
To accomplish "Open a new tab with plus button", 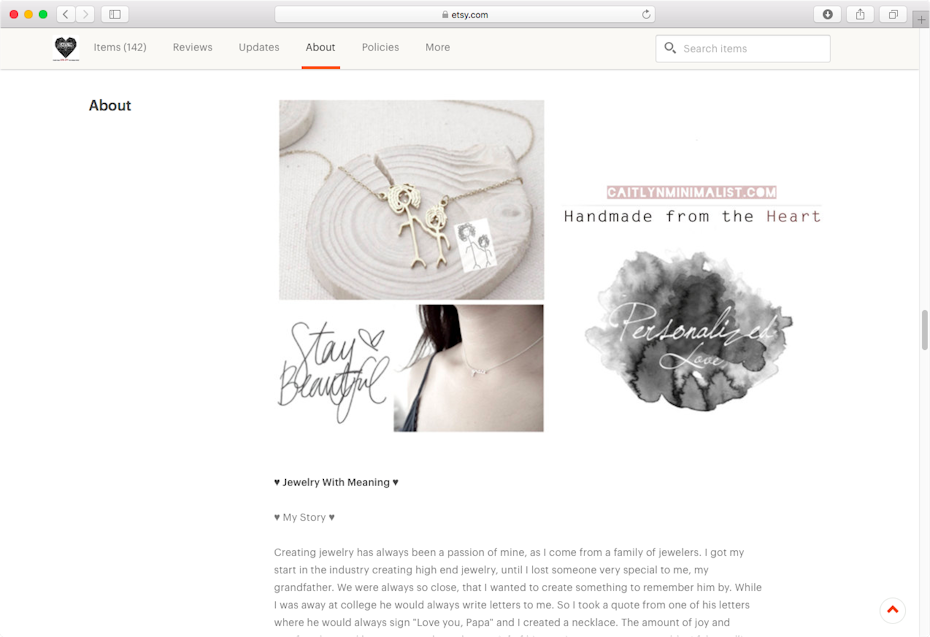I will [x=921, y=20].
